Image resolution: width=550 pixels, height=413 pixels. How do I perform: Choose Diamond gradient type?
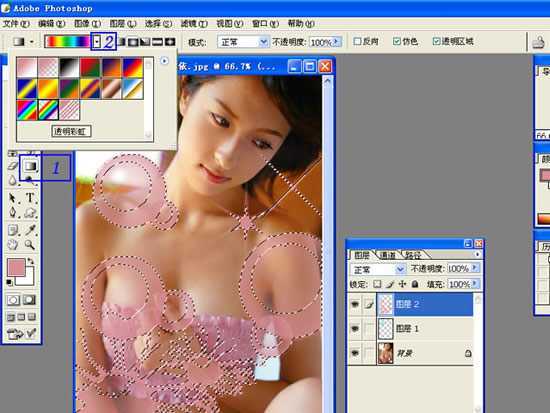pos(170,42)
